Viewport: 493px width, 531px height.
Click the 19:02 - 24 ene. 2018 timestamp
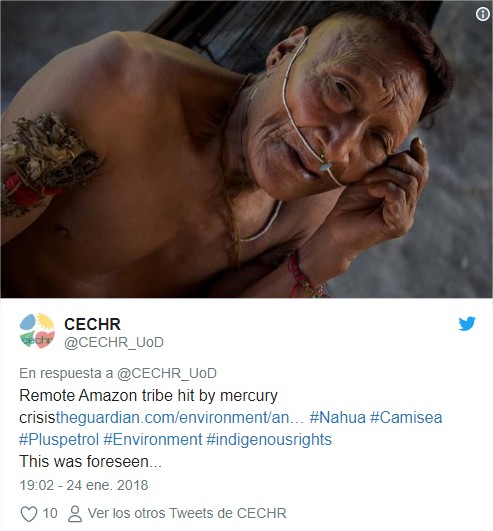(x=84, y=485)
